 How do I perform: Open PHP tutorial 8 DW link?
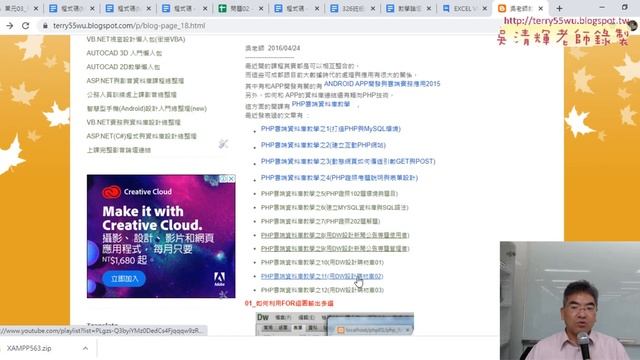[x=335, y=235]
